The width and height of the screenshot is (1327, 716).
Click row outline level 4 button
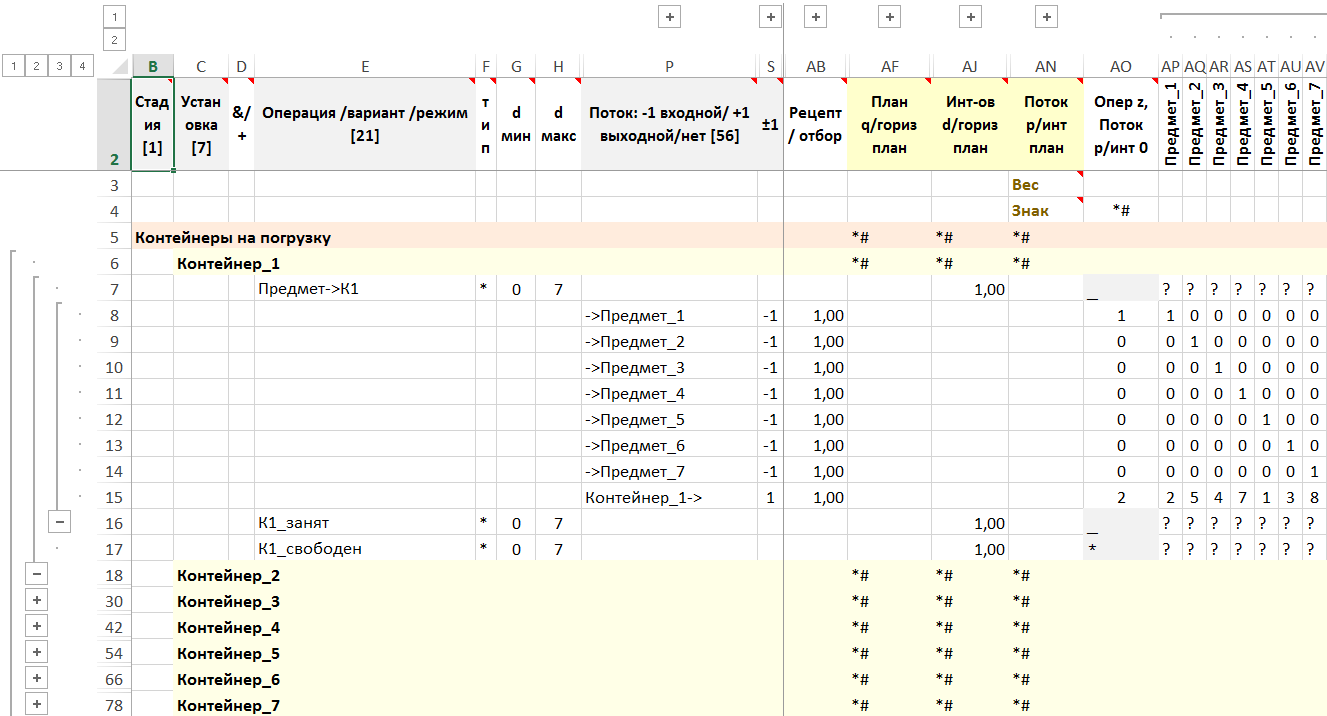83,66
